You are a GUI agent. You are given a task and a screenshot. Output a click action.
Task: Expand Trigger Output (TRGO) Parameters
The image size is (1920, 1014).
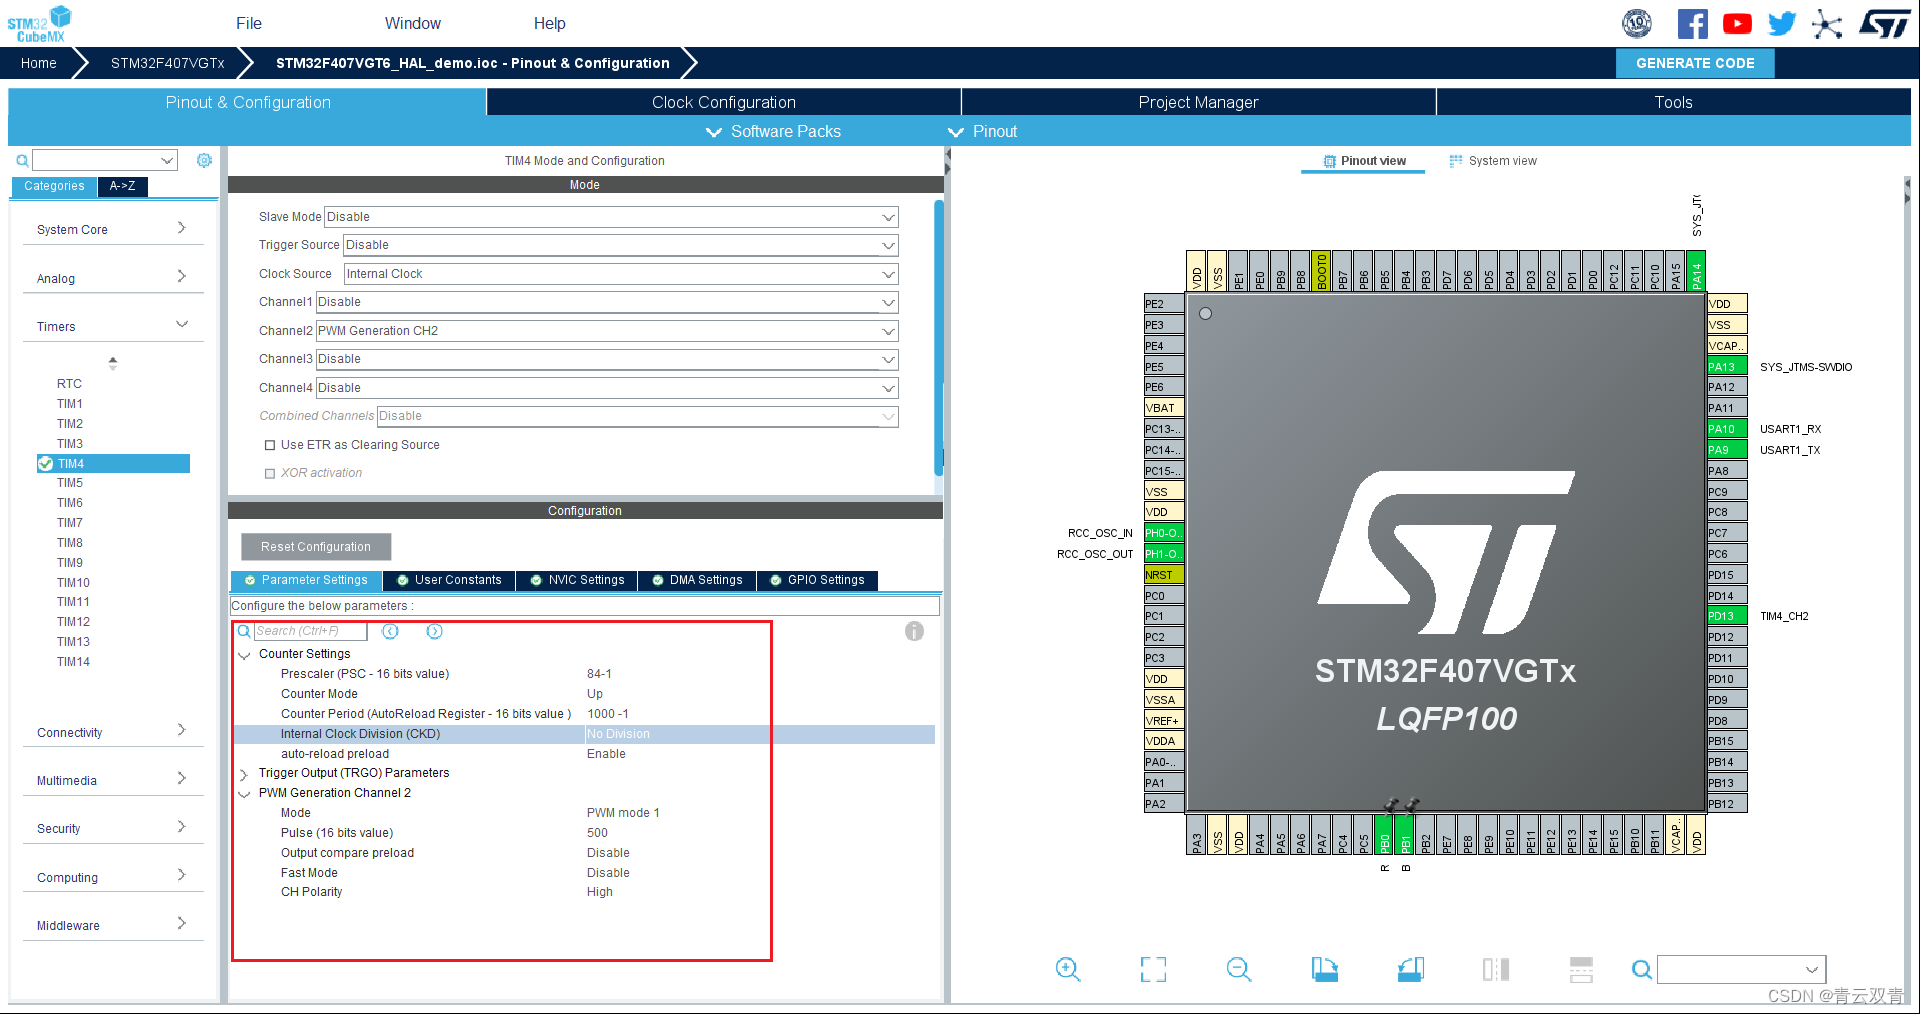243,774
